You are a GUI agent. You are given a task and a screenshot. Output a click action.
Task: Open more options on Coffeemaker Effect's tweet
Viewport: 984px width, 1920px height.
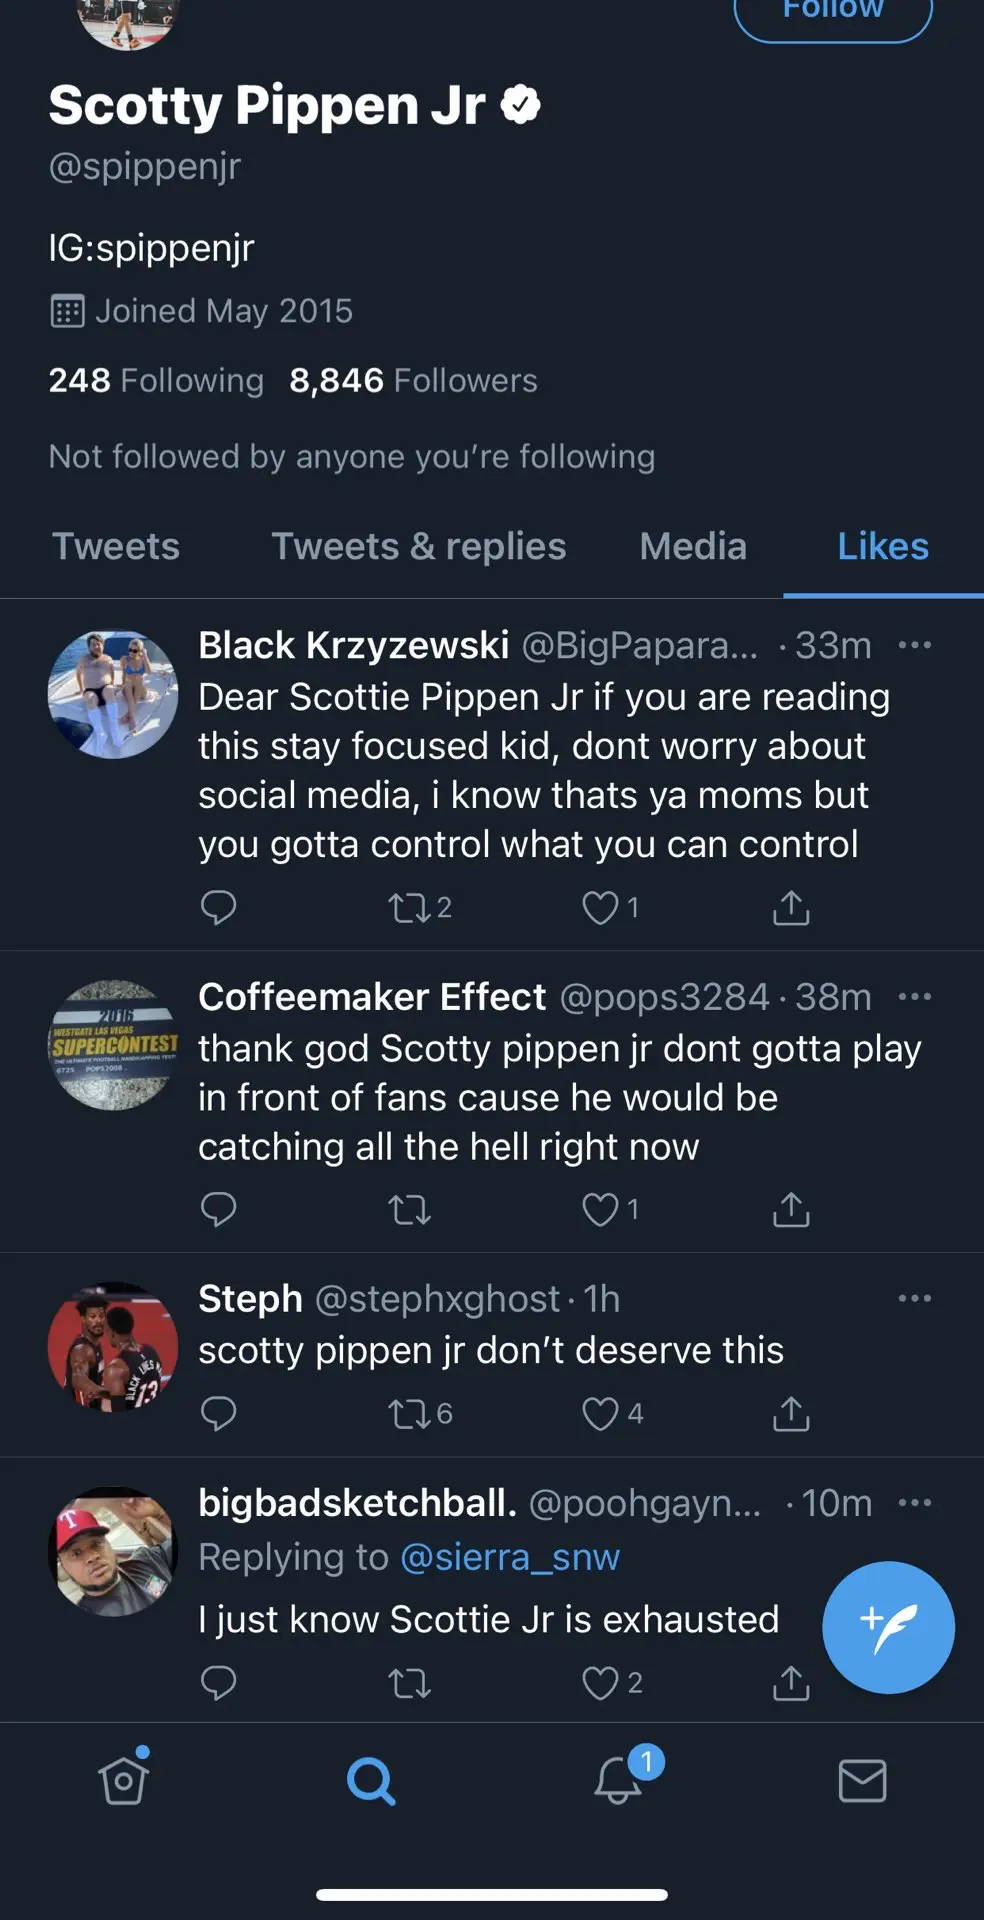pos(915,996)
